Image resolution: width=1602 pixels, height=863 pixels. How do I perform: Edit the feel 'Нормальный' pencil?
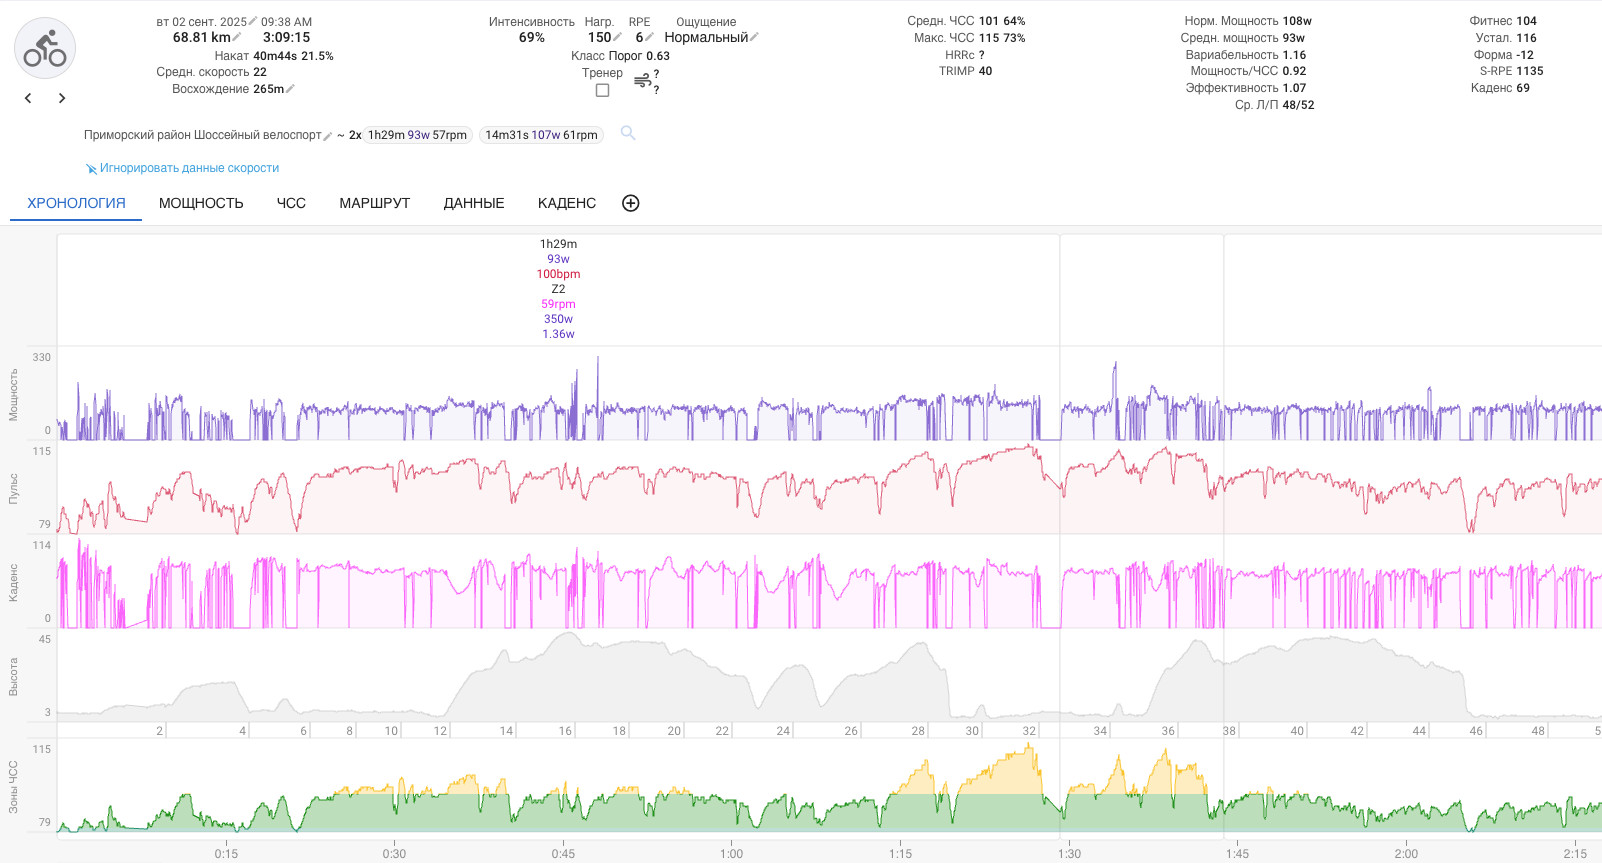tap(754, 37)
